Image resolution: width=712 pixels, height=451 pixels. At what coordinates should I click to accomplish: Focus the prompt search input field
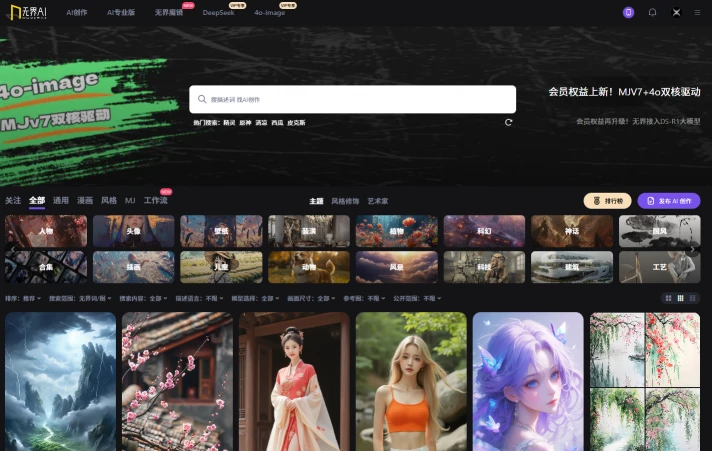352,99
